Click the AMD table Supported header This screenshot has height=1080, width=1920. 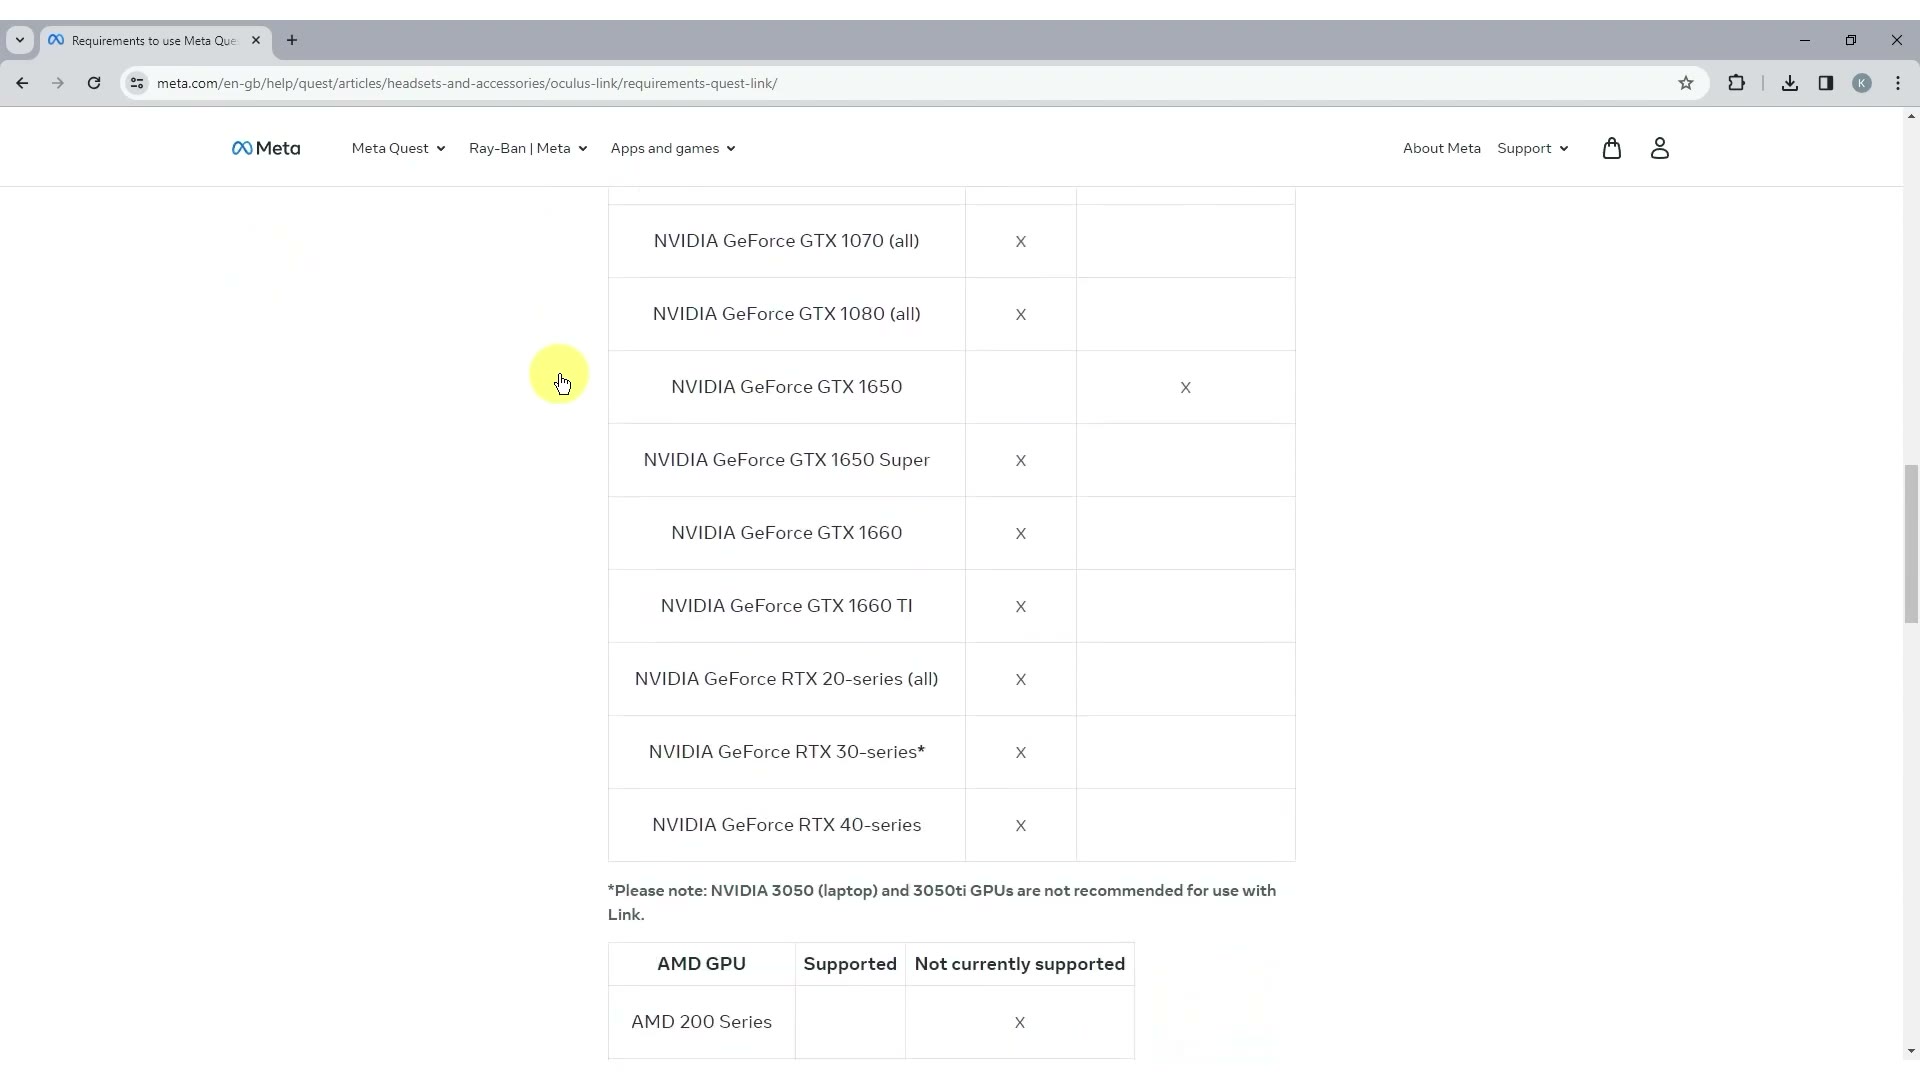[x=850, y=964]
